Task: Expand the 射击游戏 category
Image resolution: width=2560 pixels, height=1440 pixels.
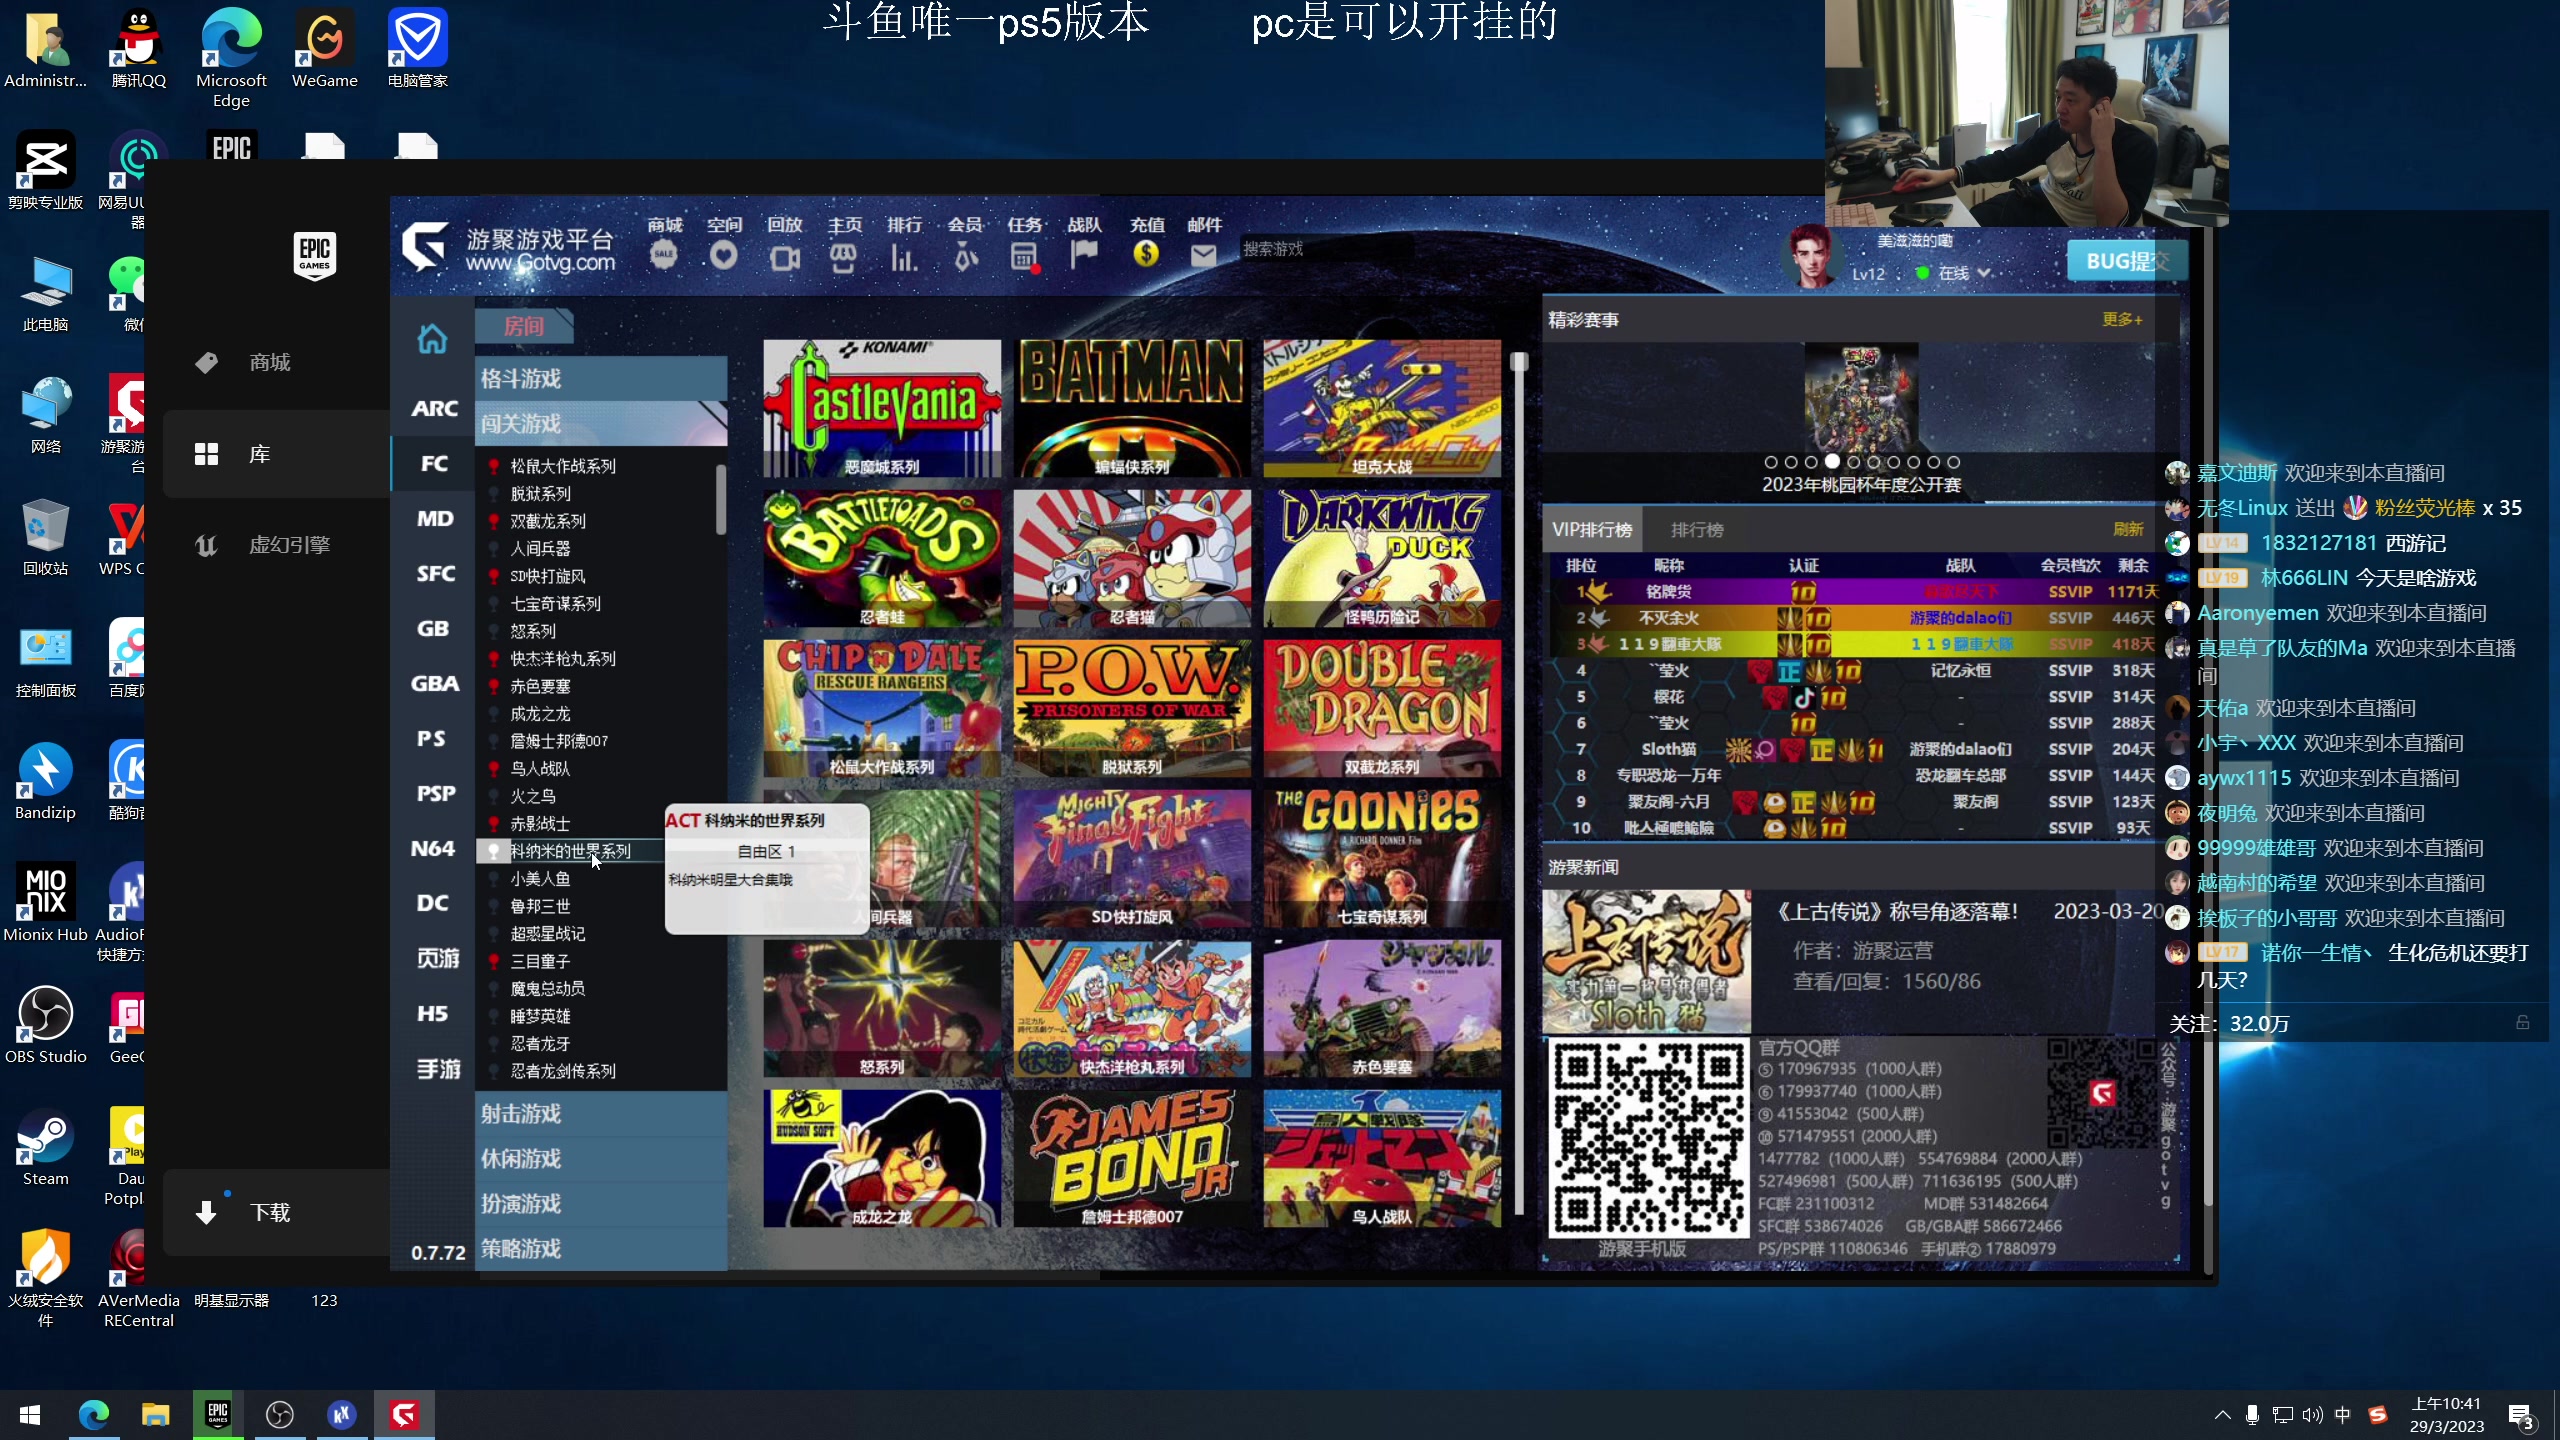Action: (x=600, y=1113)
